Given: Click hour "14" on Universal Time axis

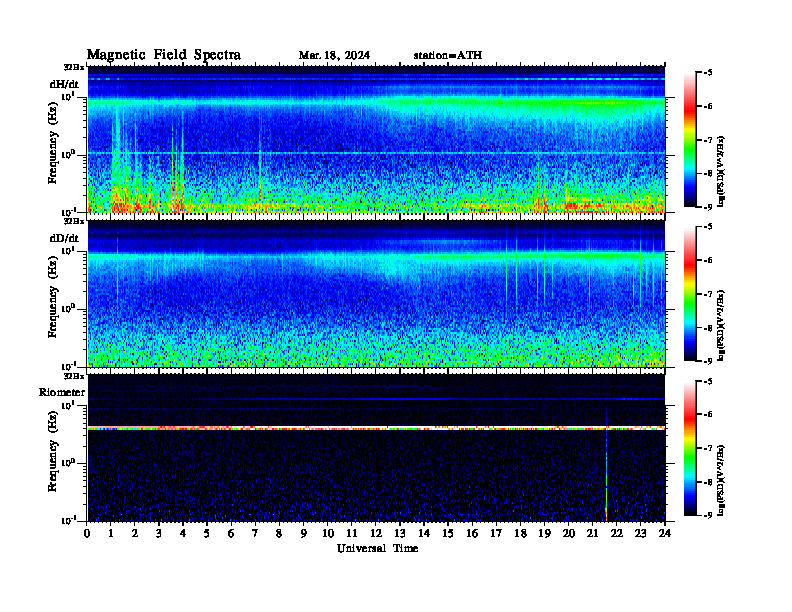Looking at the screenshot, I should pos(424,533).
